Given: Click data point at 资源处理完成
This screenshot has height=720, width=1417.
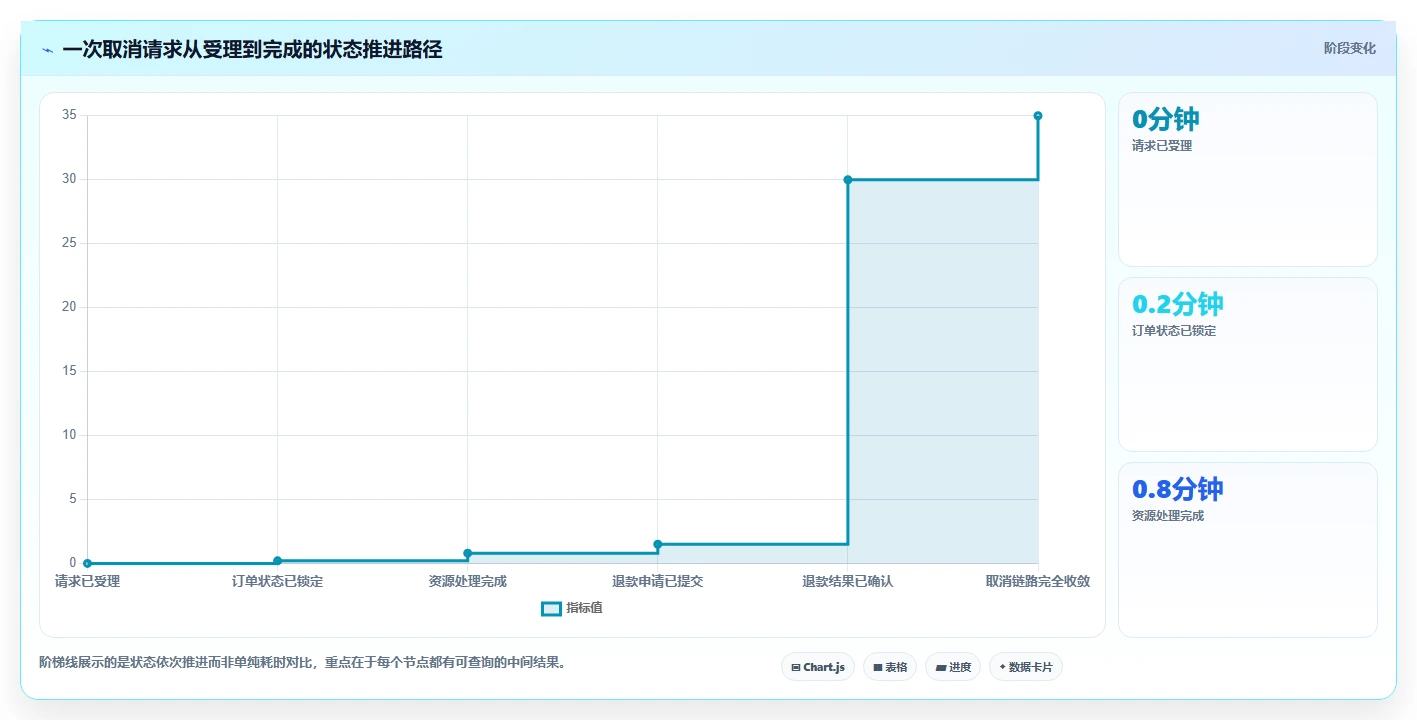Looking at the screenshot, I should pos(468,553).
